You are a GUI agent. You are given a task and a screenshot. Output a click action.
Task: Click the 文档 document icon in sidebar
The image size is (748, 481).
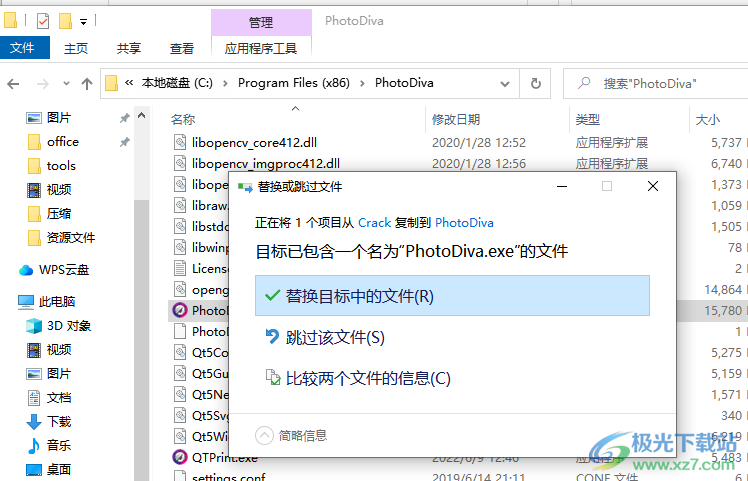[34, 398]
